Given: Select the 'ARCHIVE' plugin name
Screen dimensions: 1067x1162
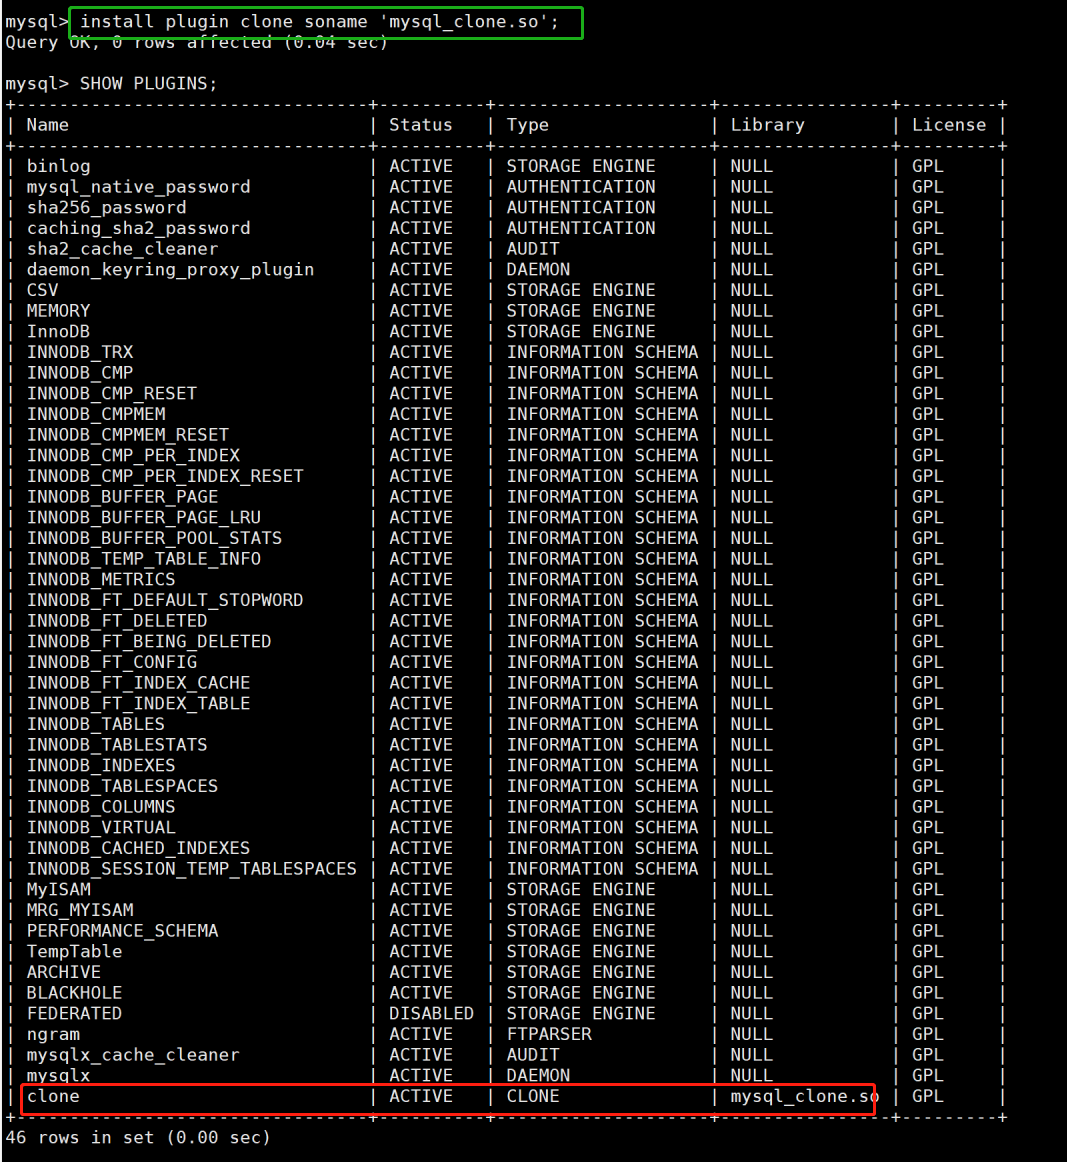Looking at the screenshot, I should pos(64,972).
